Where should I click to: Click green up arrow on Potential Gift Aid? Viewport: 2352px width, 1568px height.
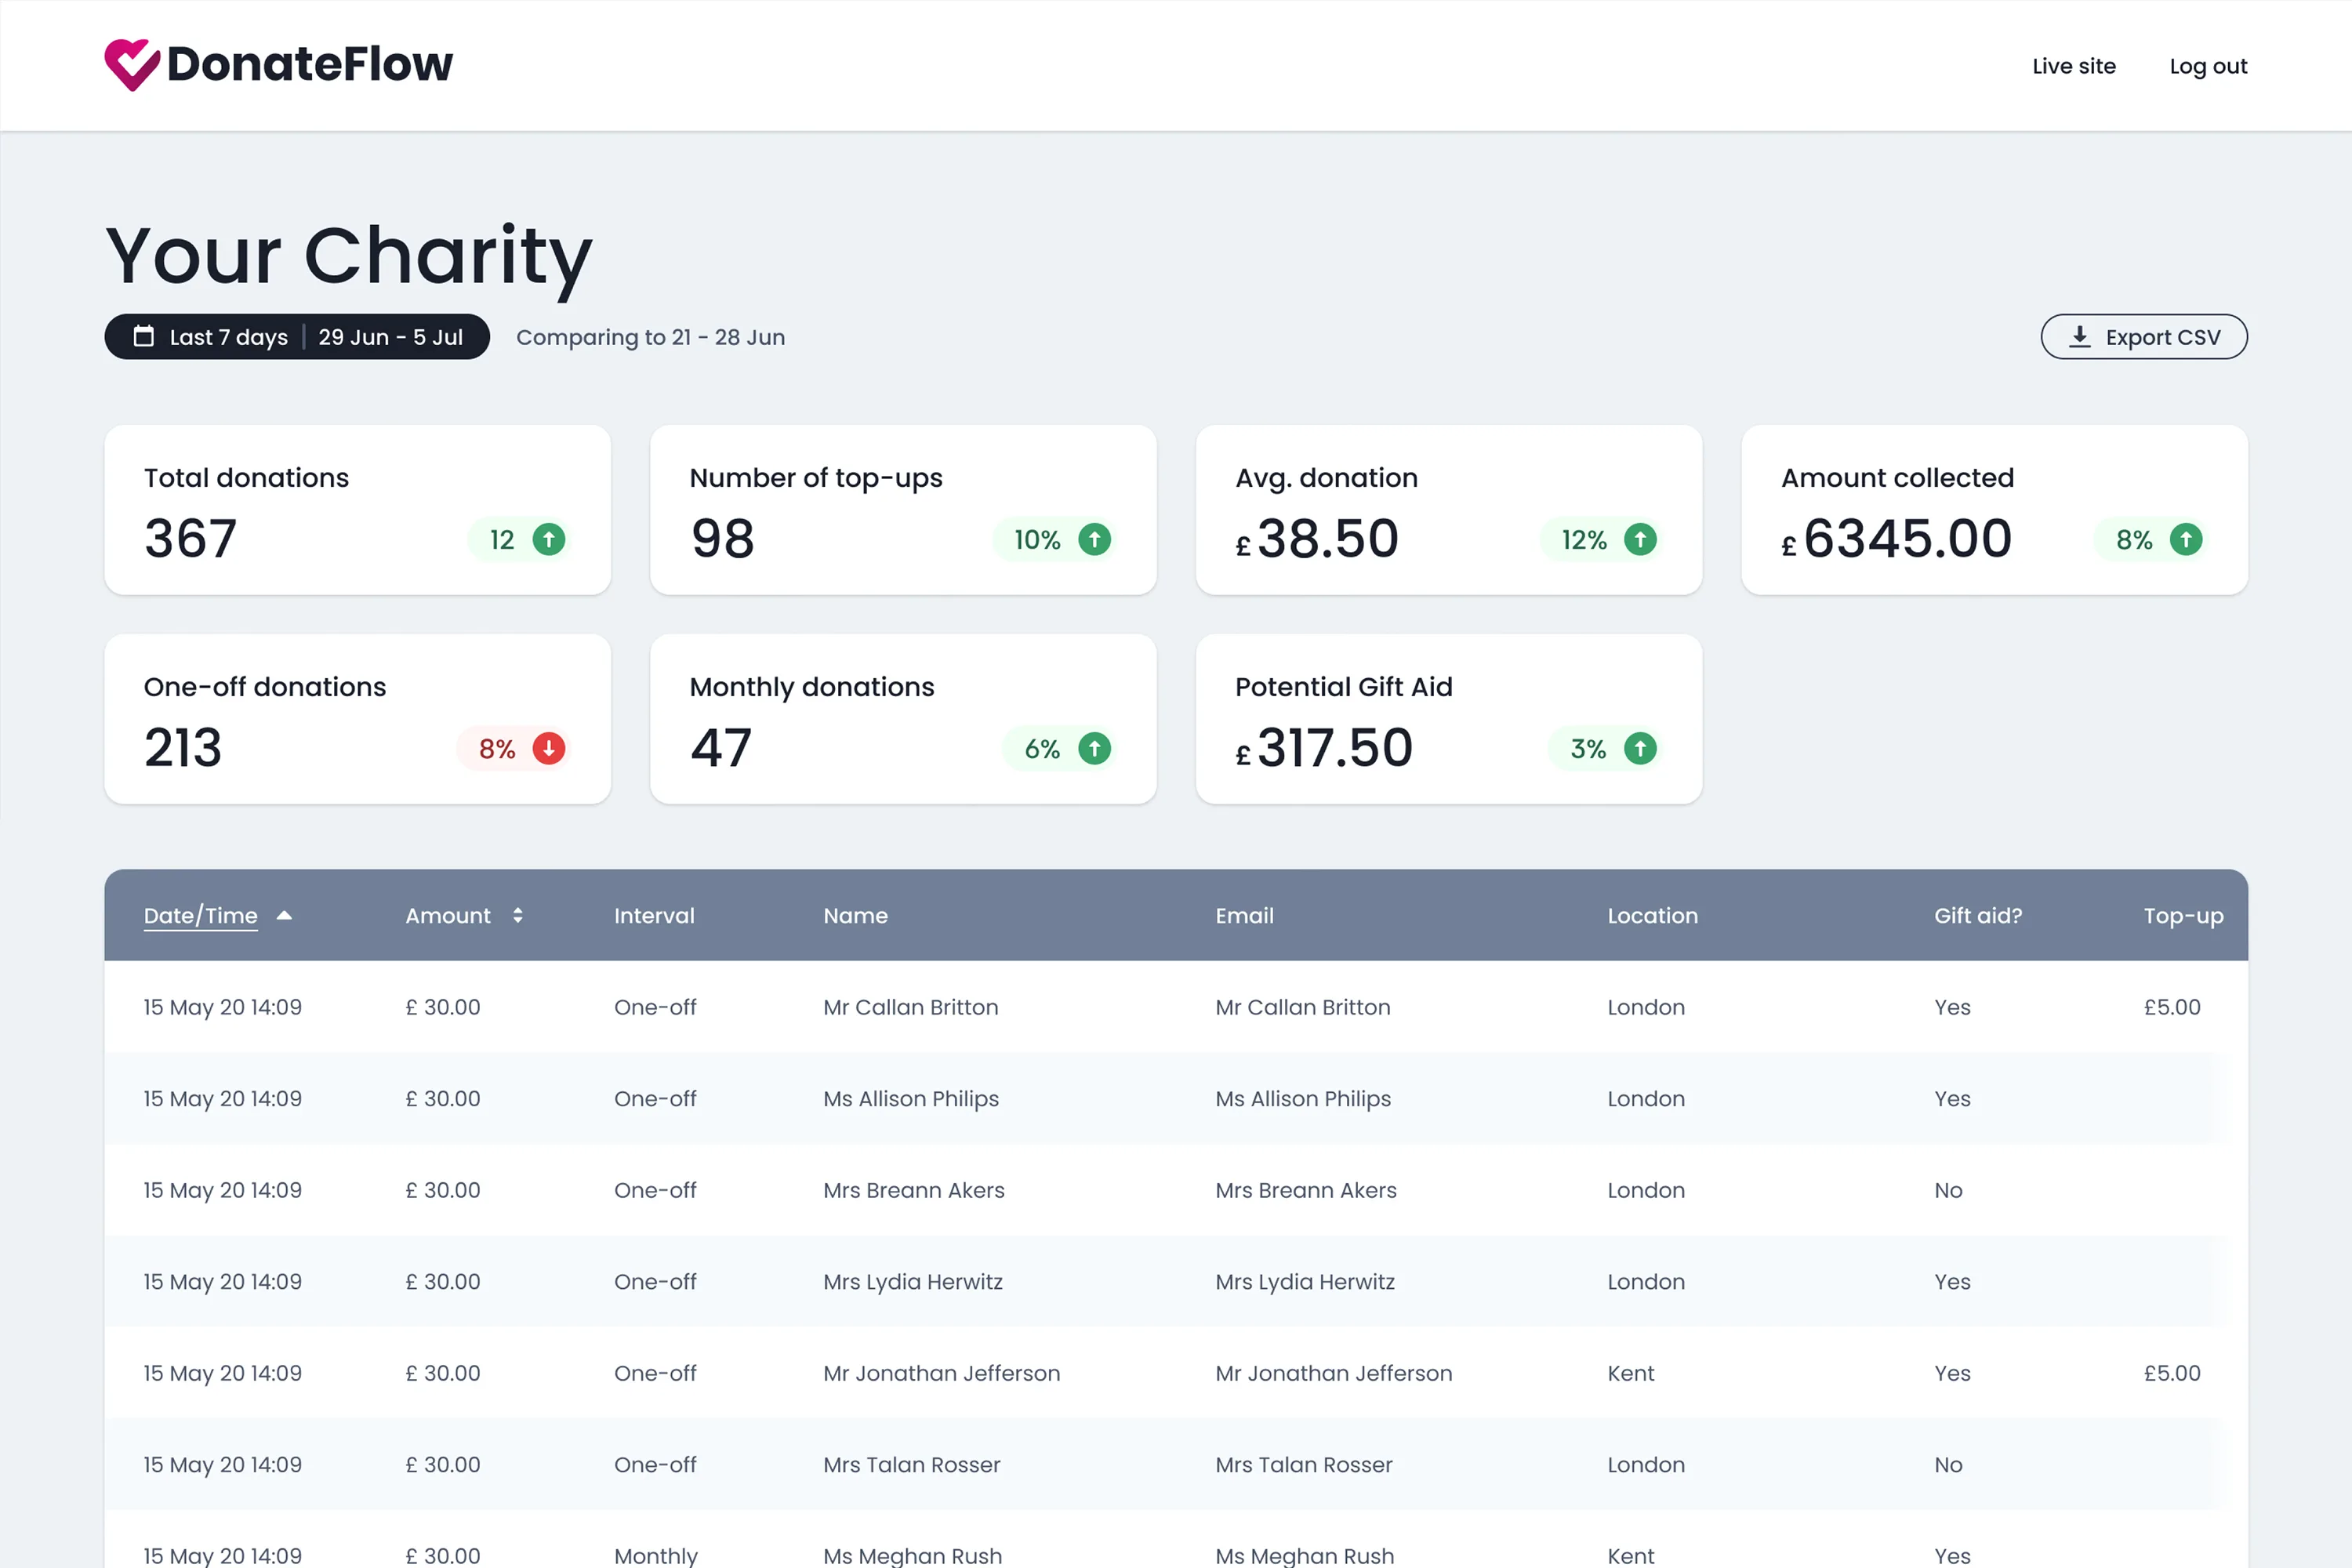tap(1640, 749)
